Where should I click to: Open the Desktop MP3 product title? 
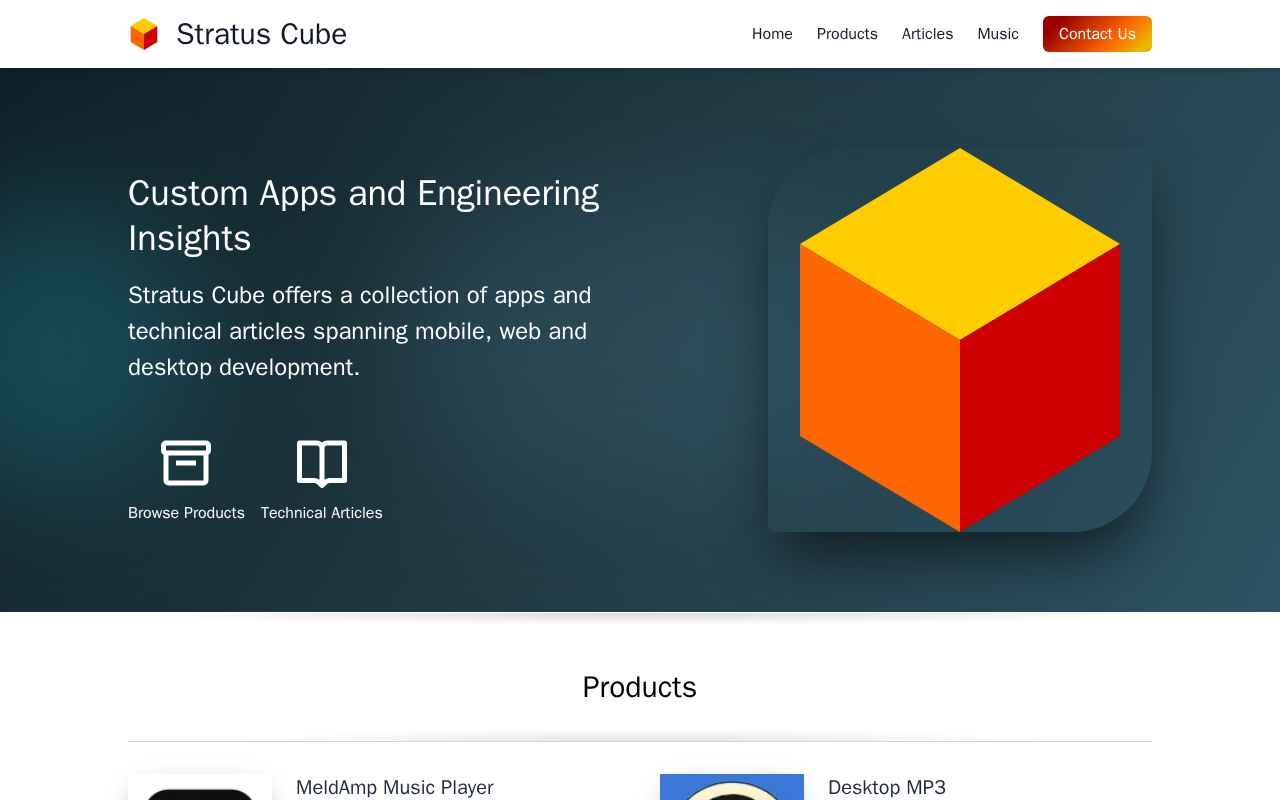[x=887, y=787]
